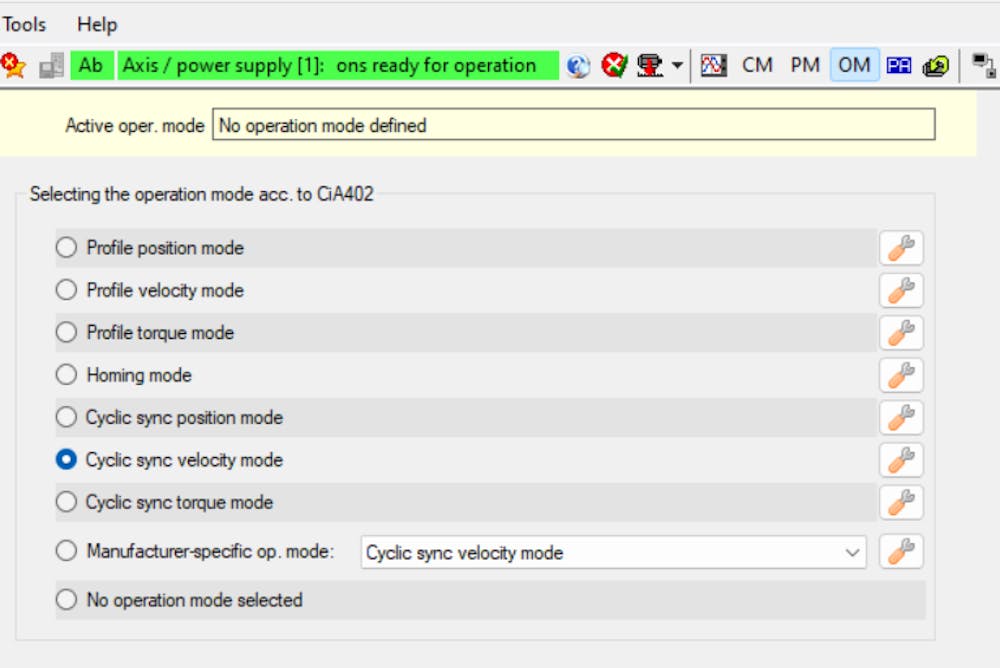Select the CM commissioning view
Viewport: 1000px width, 668px height.
click(757, 65)
